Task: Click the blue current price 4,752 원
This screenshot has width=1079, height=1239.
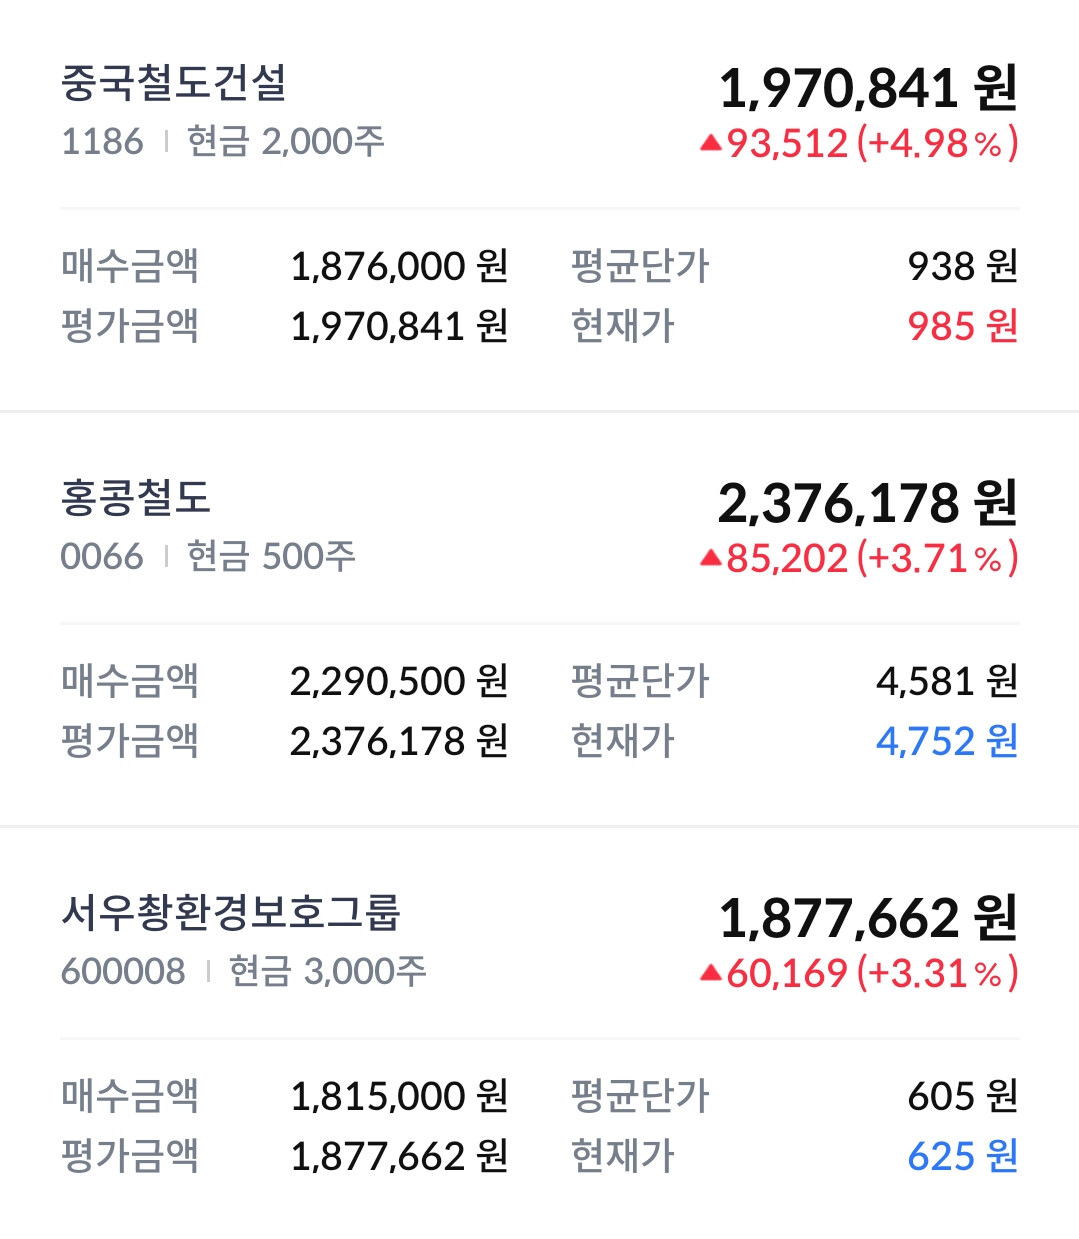Action: tap(946, 741)
